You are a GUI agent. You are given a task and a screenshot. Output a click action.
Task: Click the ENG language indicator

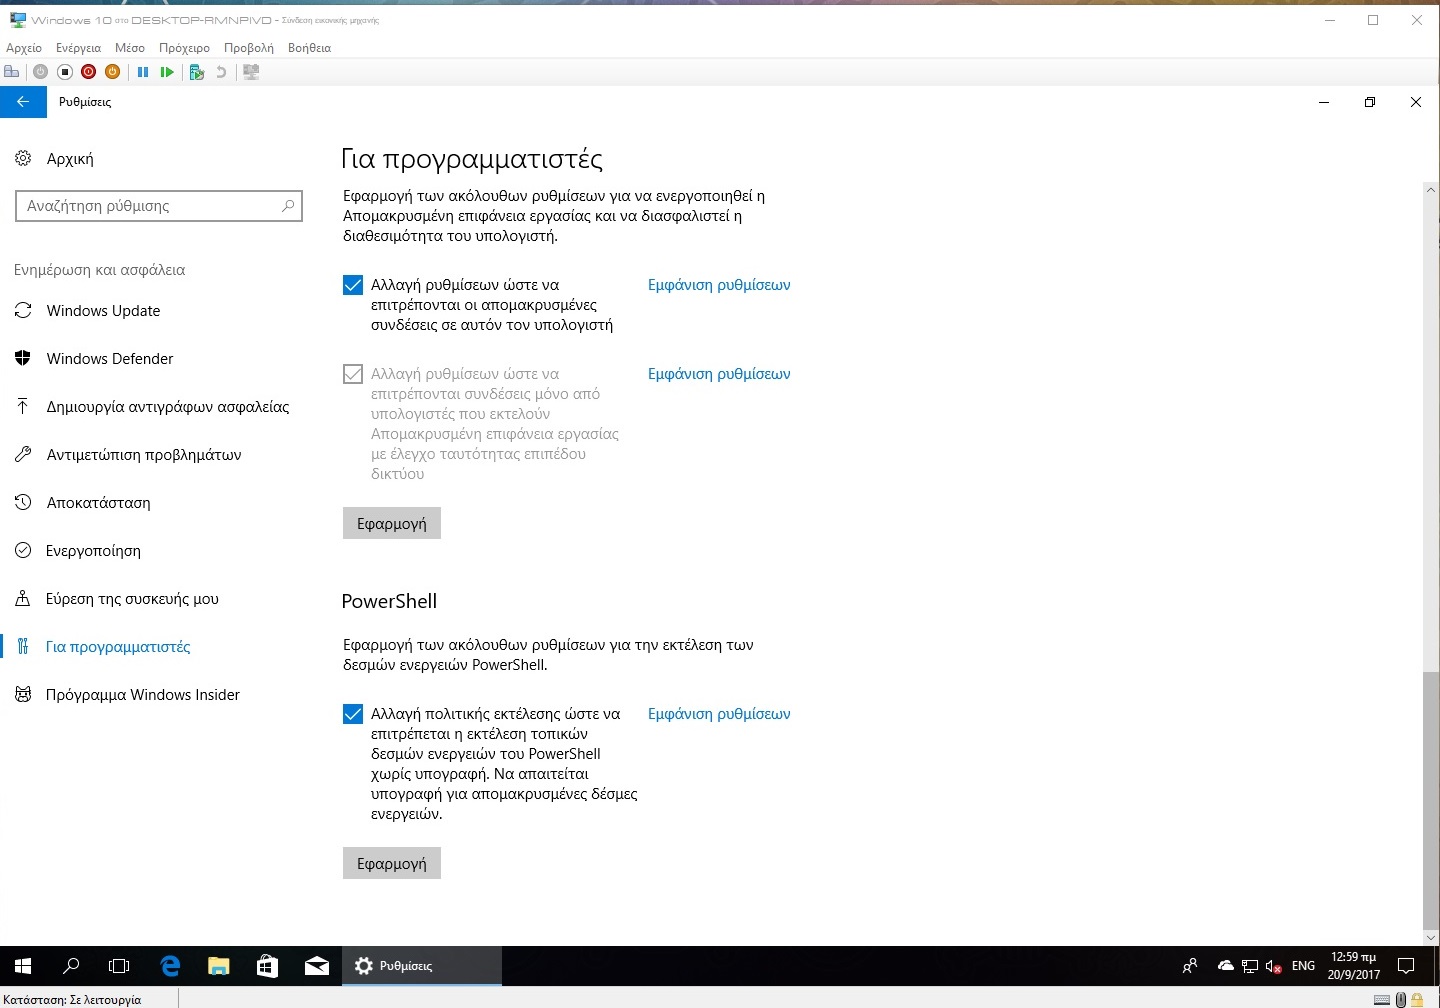(1303, 966)
